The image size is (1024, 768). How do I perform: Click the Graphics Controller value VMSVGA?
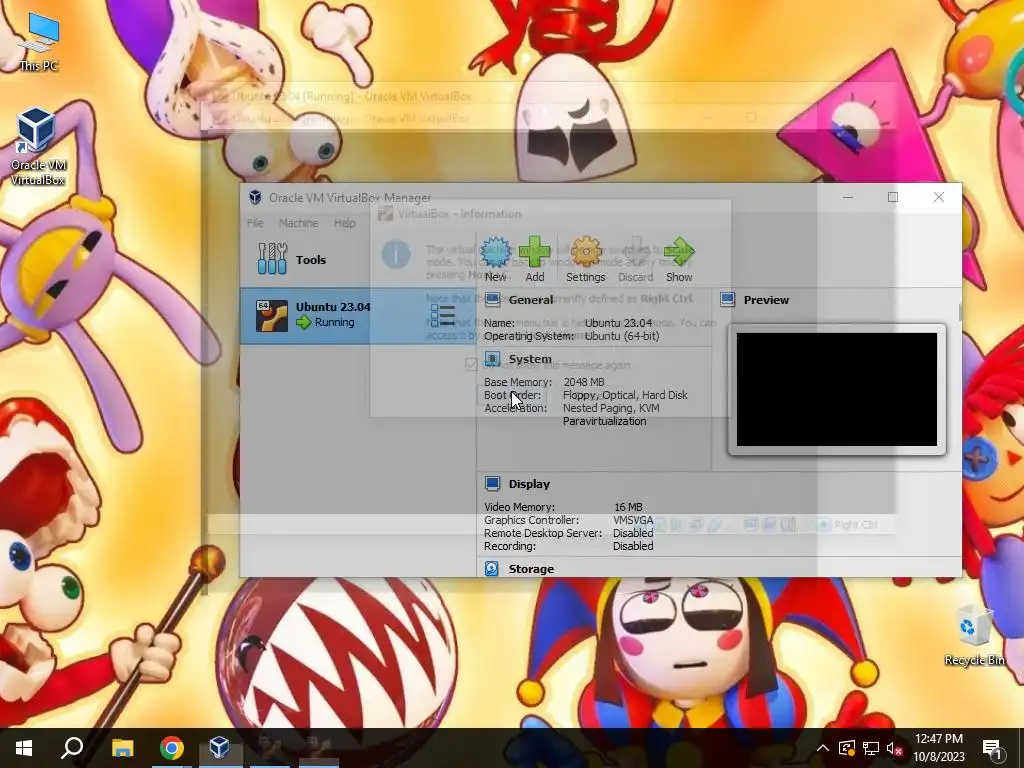tap(633, 520)
